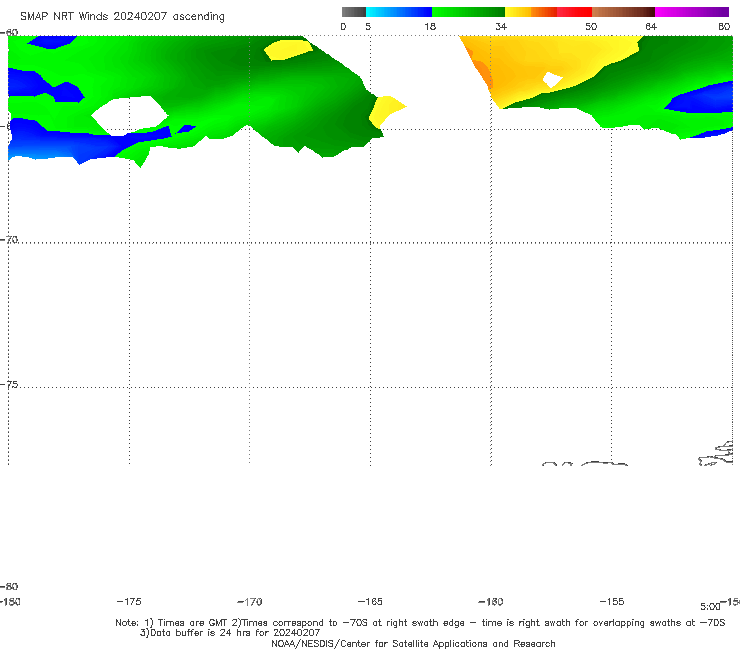Click the "5:00" swath time label
The height and width of the screenshot is (650, 740).
tap(710, 607)
